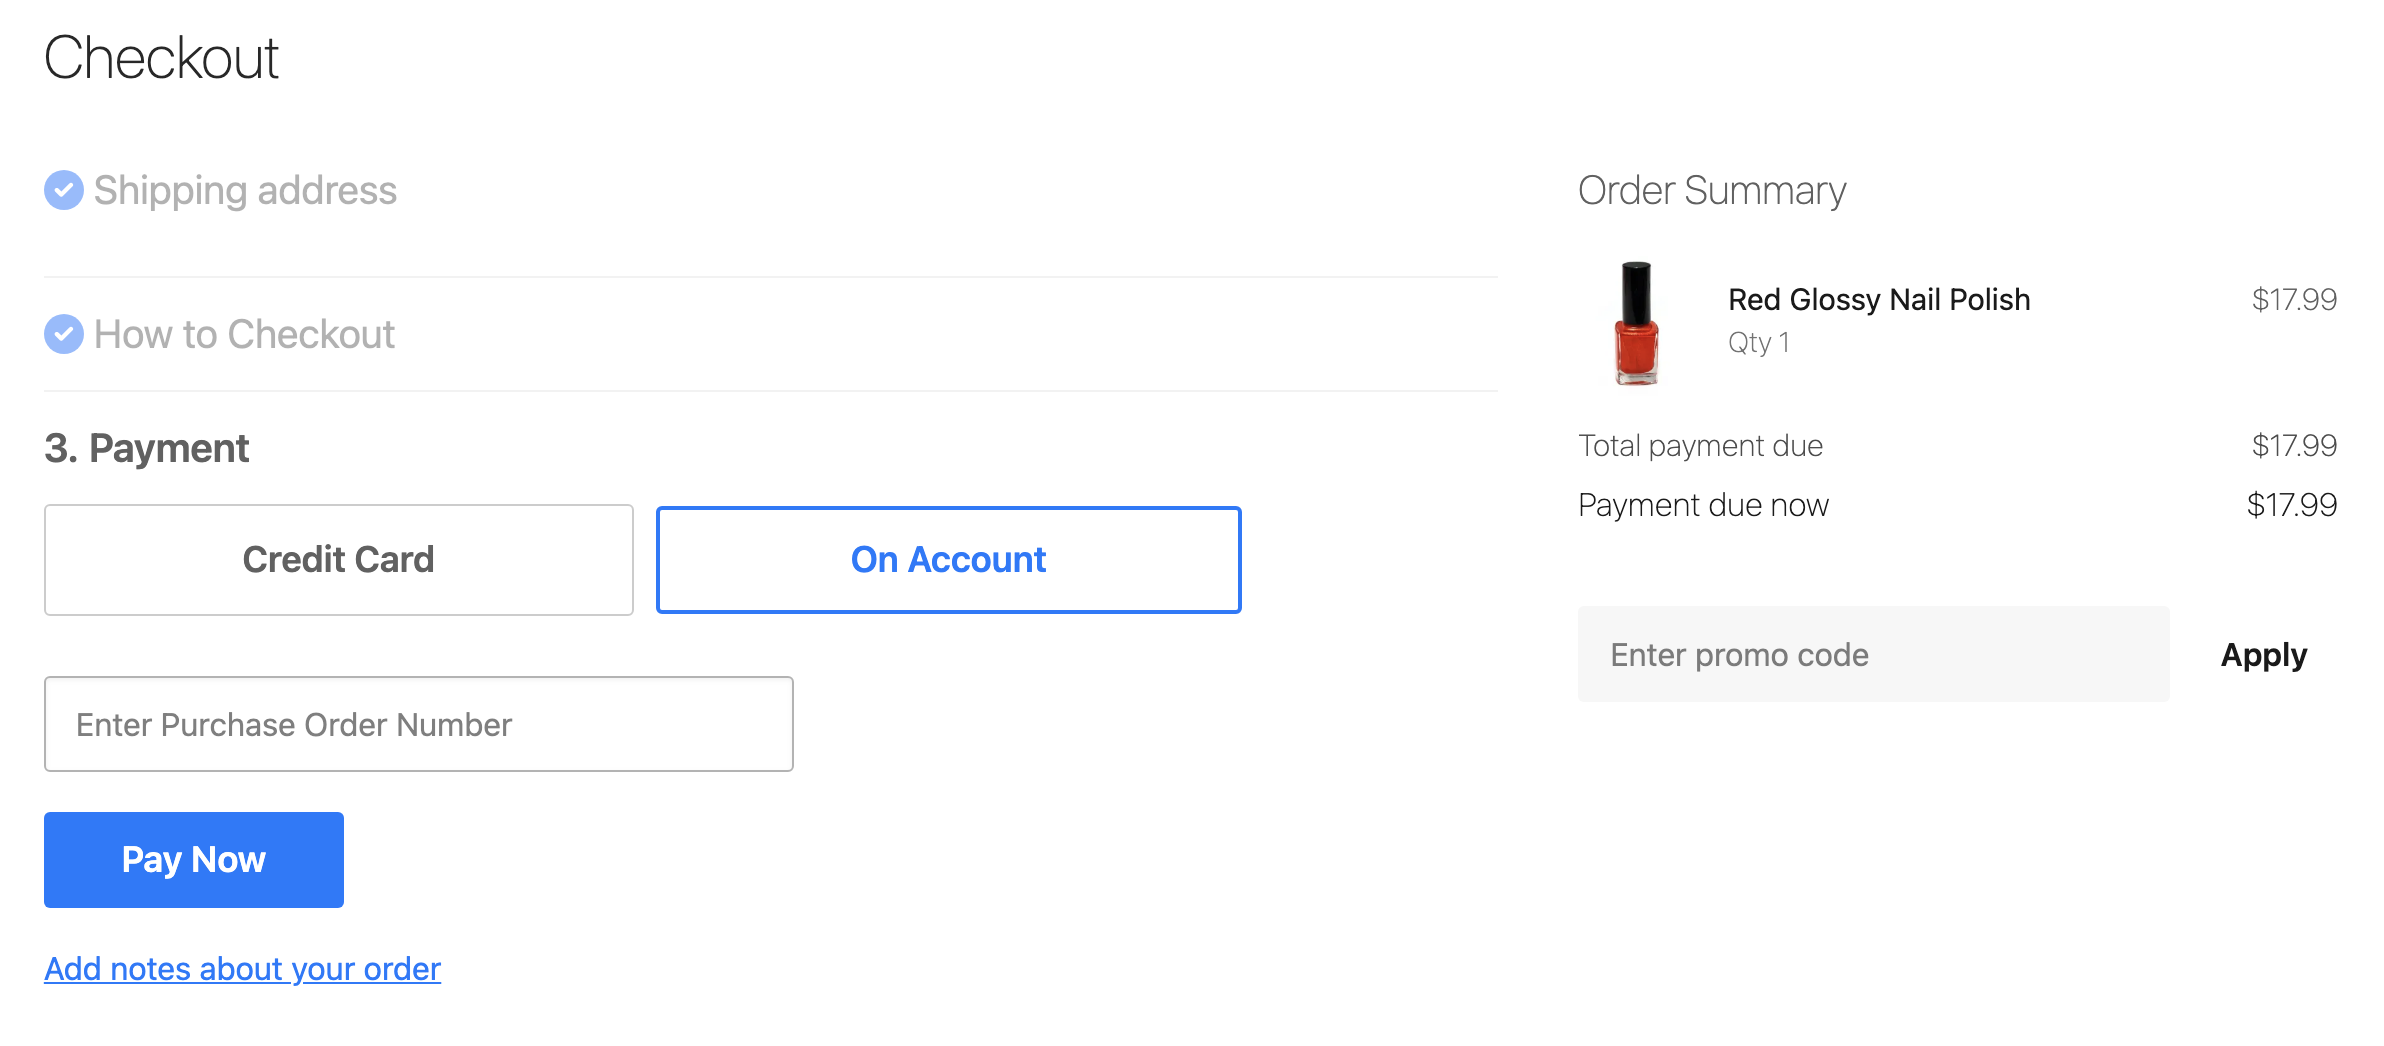
Task: Click the Total payment due row
Action: point(1700,446)
